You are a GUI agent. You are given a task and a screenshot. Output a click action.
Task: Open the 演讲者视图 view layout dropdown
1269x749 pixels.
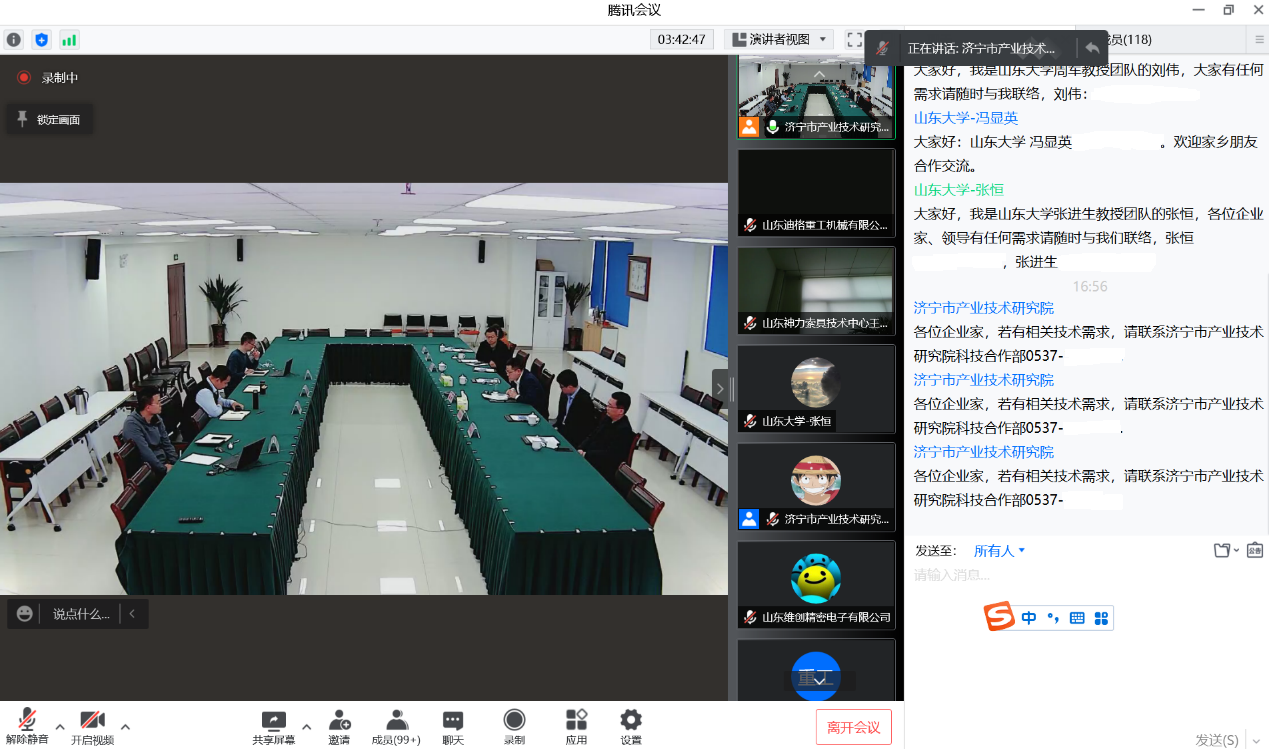click(779, 40)
